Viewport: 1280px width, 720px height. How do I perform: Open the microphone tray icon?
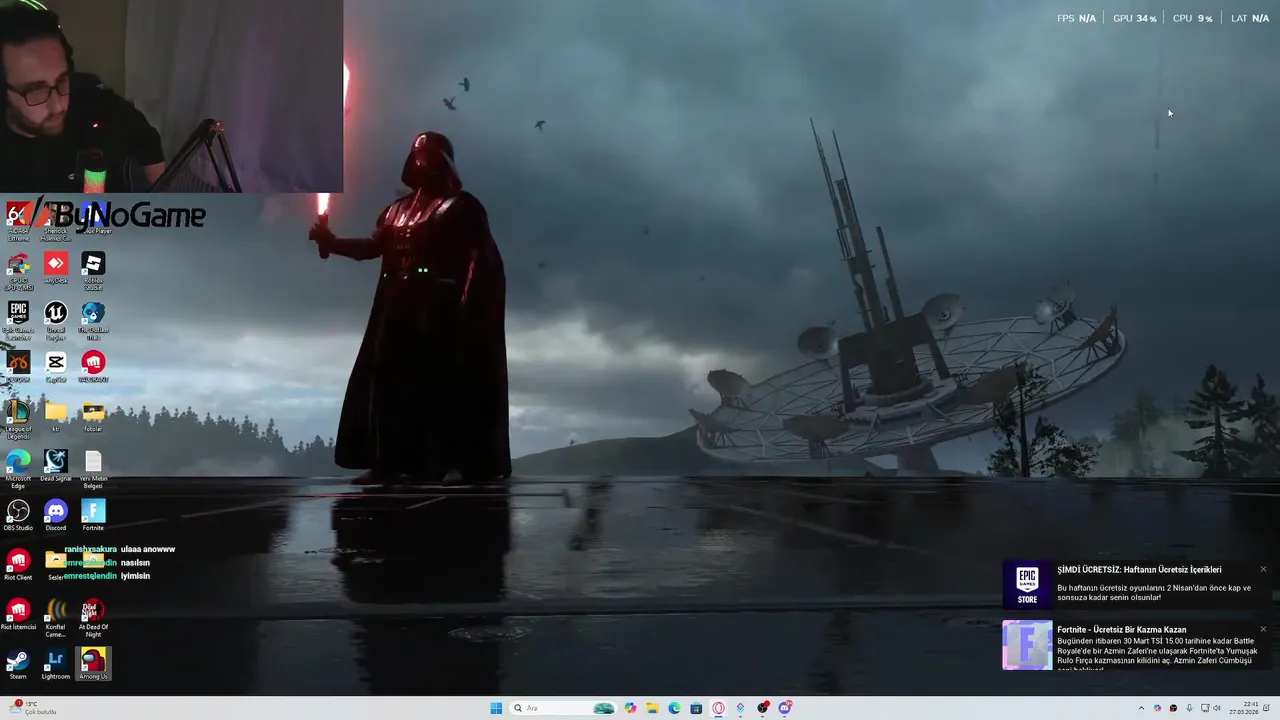(x=1189, y=708)
